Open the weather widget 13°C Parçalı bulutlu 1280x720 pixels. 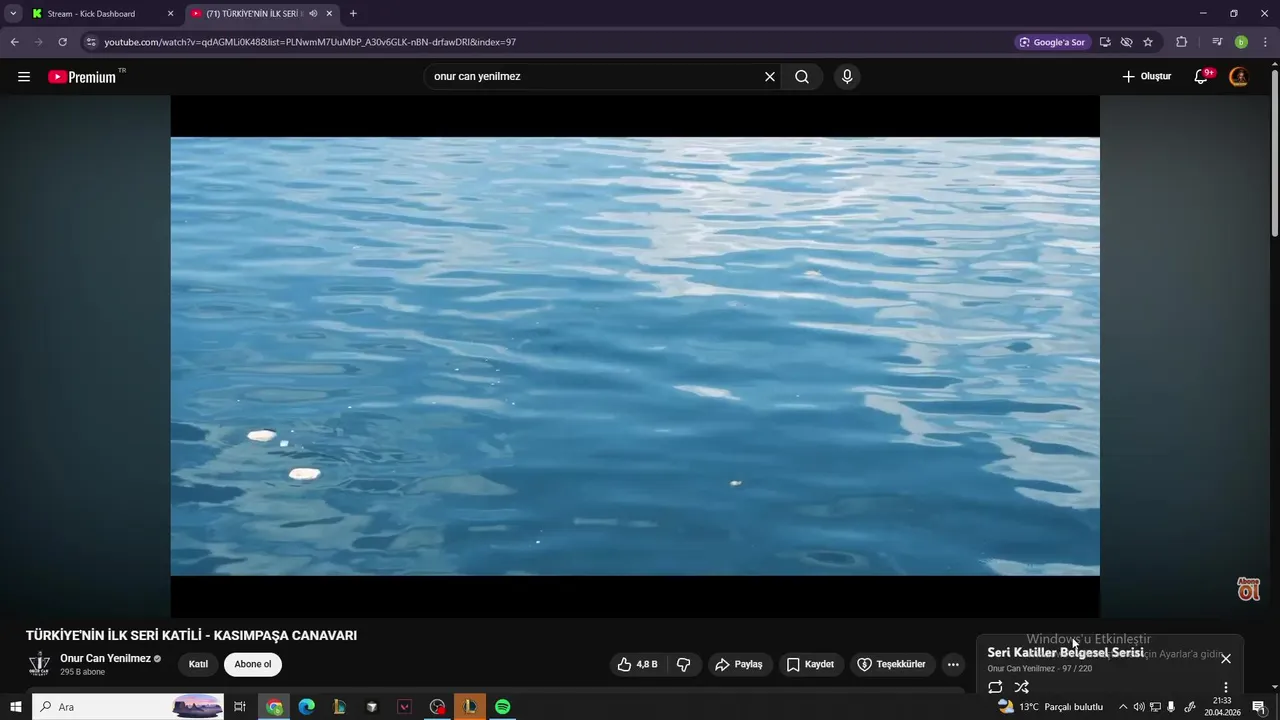click(1050, 707)
